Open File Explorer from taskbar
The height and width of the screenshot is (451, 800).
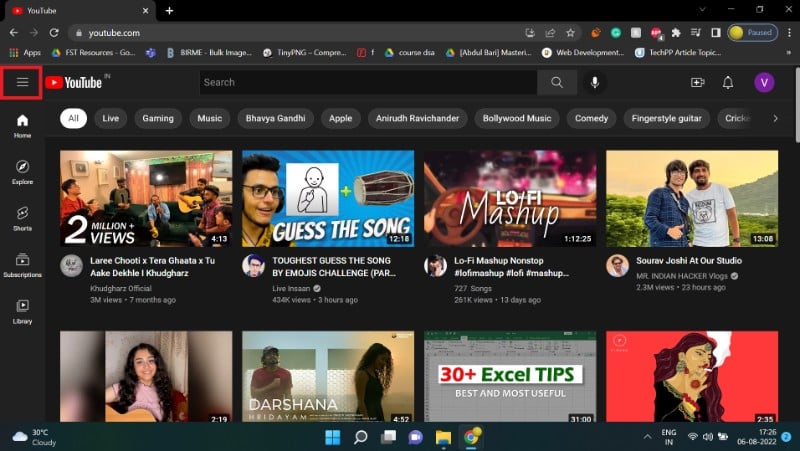pyautogui.click(x=443, y=437)
